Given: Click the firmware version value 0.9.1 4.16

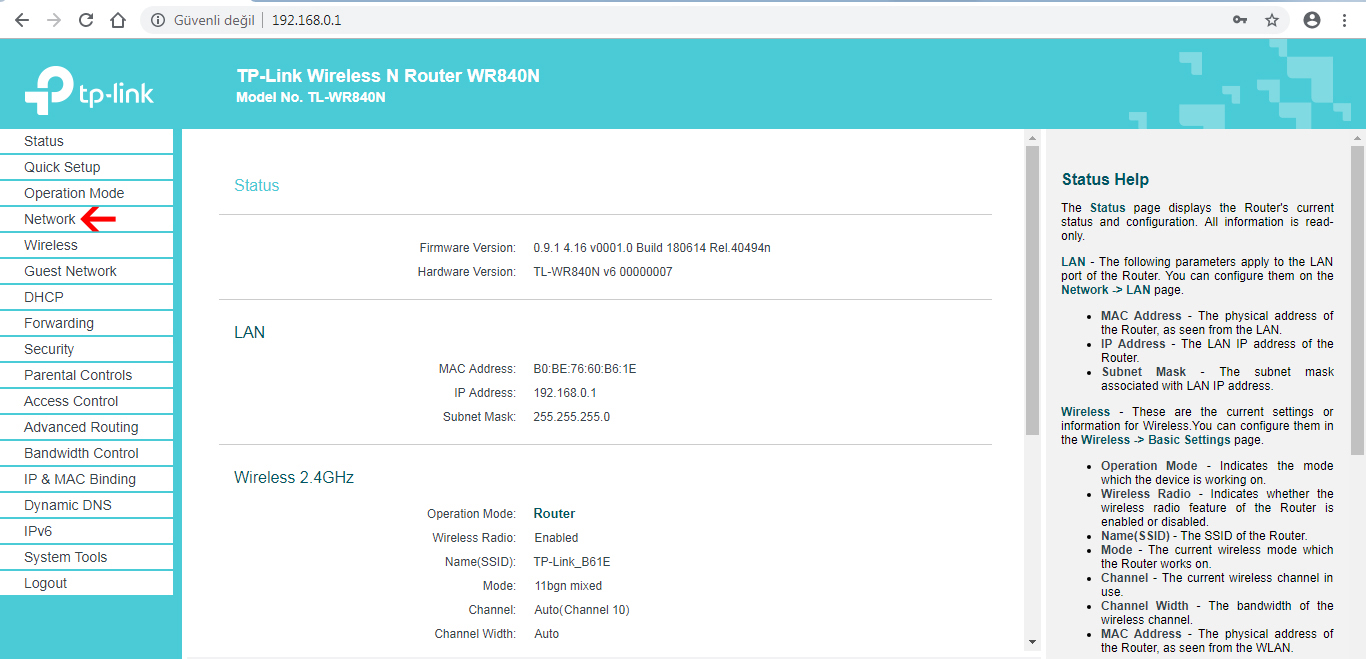Looking at the screenshot, I should tap(652, 248).
